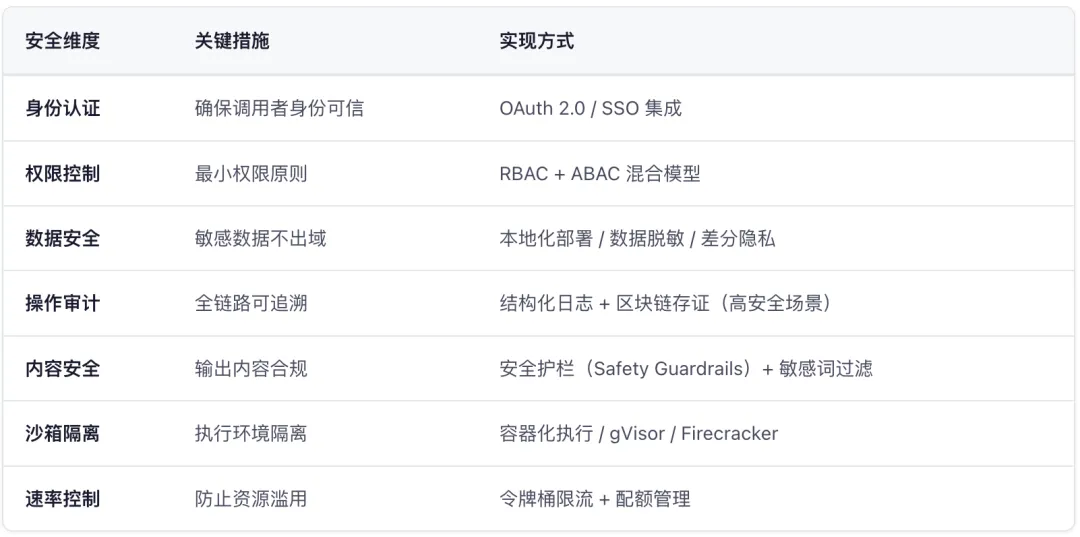Viewport: 1080px width, 537px height.
Task: Click the 实现方式 column header
Action: click(x=537, y=41)
